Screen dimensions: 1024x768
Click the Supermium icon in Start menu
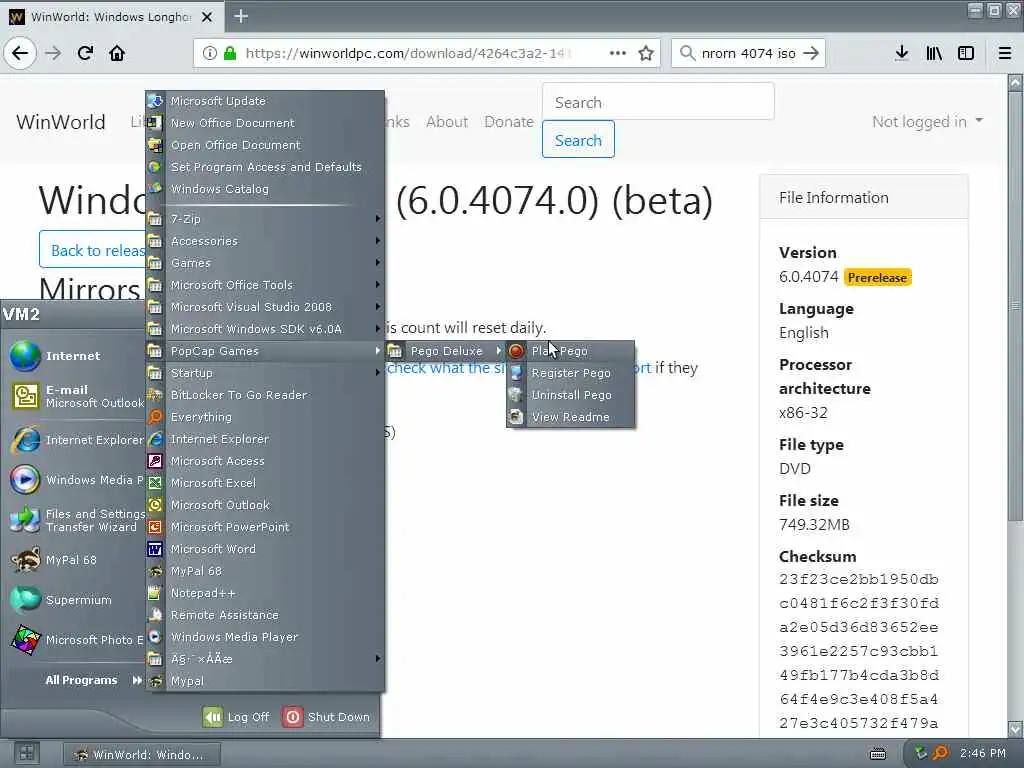tap(25, 600)
